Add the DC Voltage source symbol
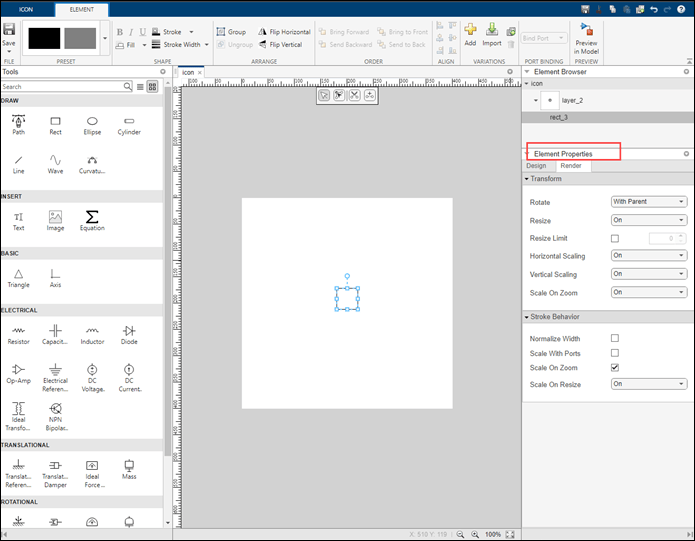The height and width of the screenshot is (541, 695). [x=92, y=378]
